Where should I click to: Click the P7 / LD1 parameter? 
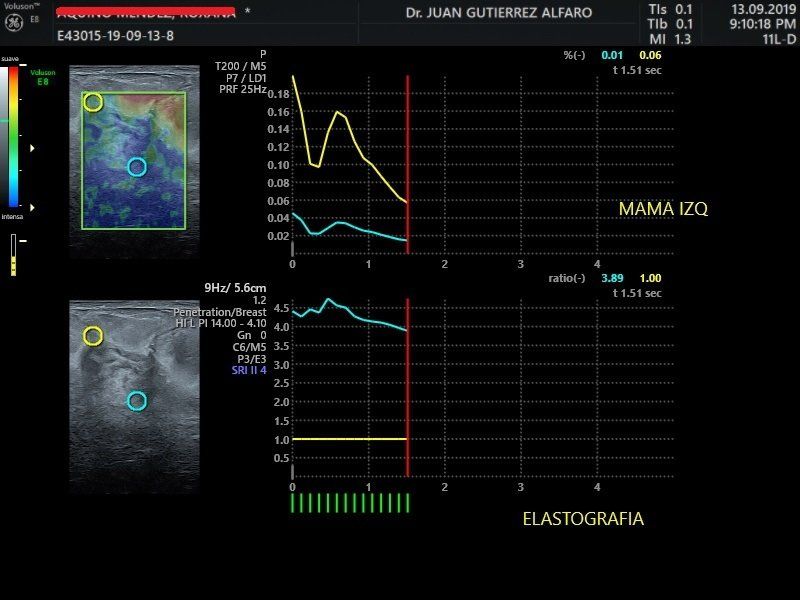[x=246, y=78]
